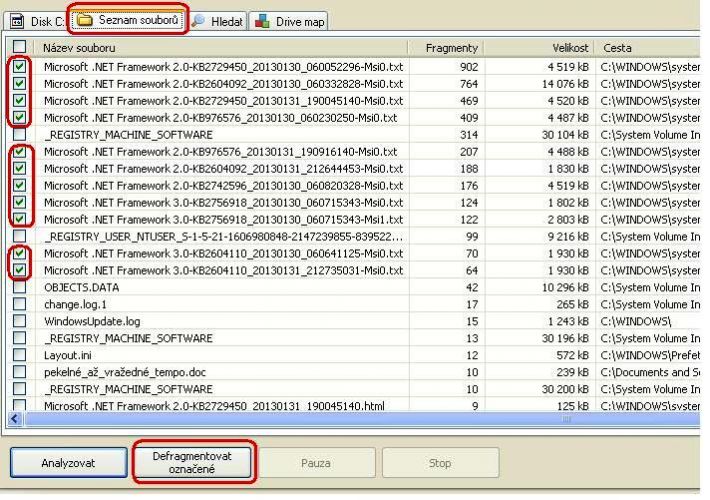Image resolution: width=710 pixels, height=500 pixels.
Task: Select the OBJECTS.DATA file name
Action: pos(82,288)
